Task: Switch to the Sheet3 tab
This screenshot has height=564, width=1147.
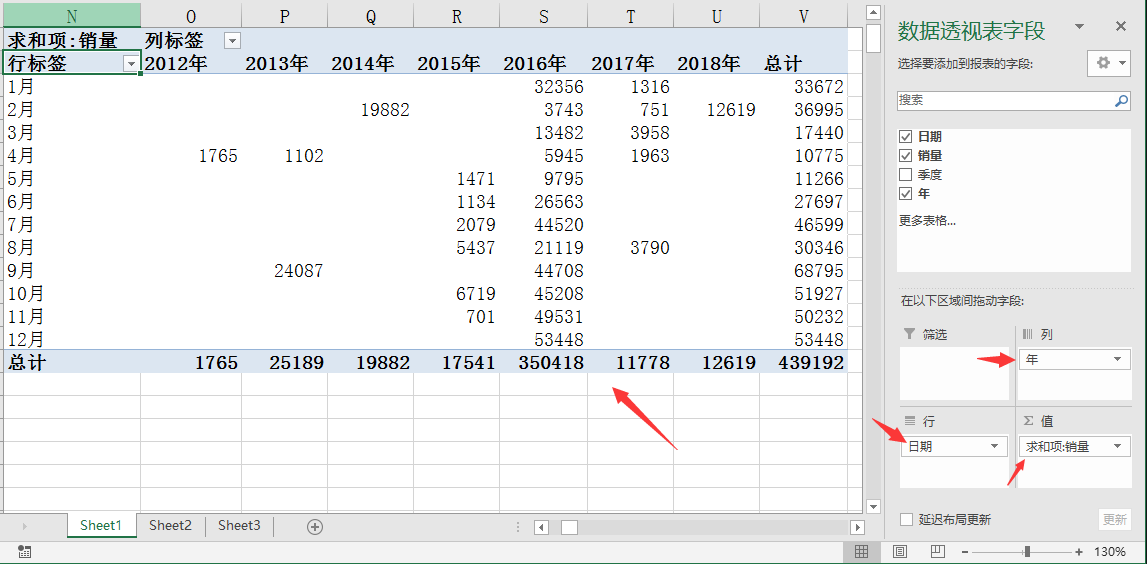Action: (239, 525)
